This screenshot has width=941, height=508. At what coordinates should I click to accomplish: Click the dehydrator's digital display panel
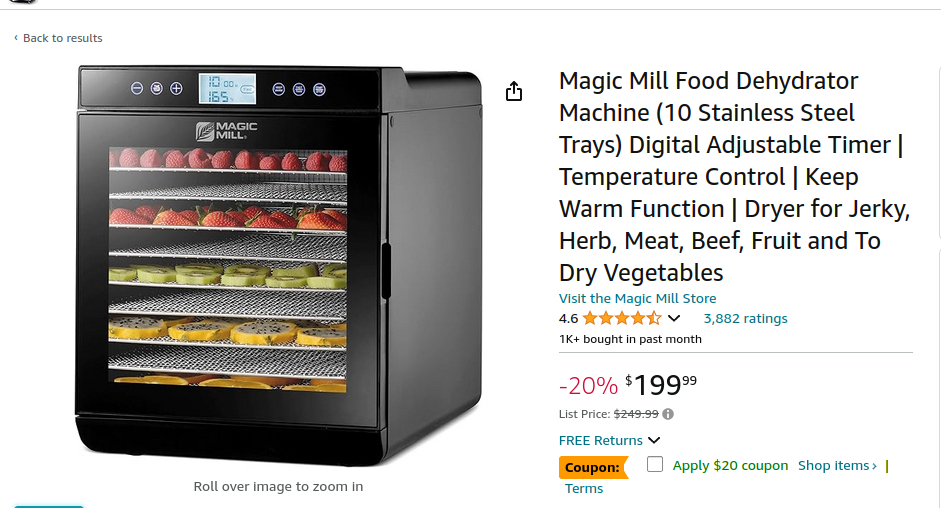click(227, 89)
